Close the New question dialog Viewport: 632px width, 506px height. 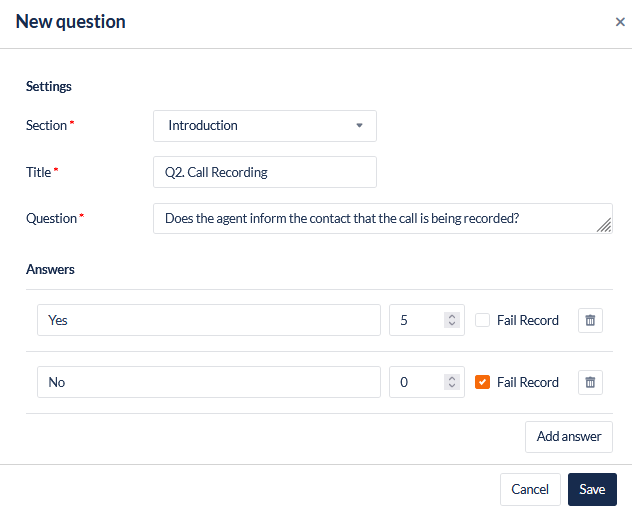(620, 22)
